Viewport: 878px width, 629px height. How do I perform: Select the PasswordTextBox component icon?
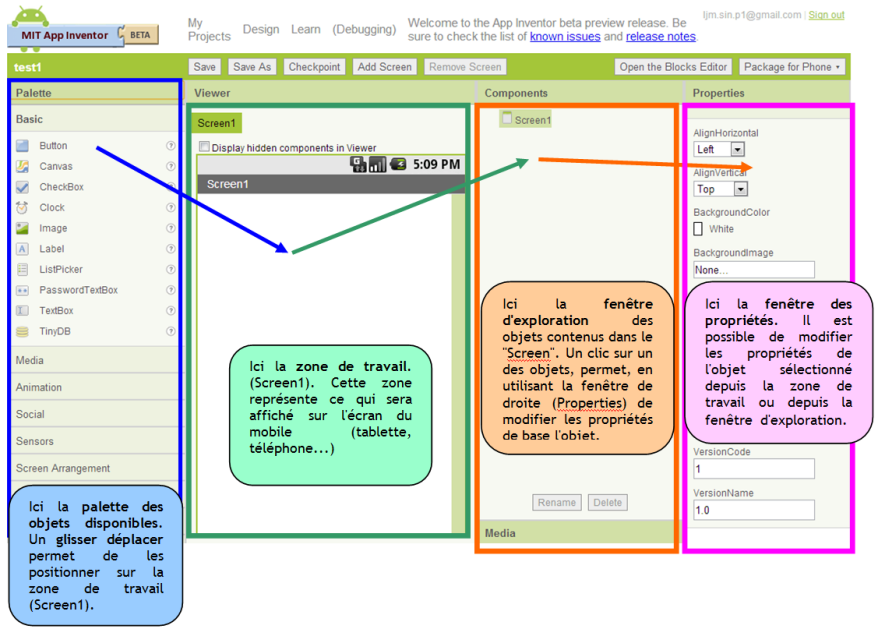pos(22,290)
